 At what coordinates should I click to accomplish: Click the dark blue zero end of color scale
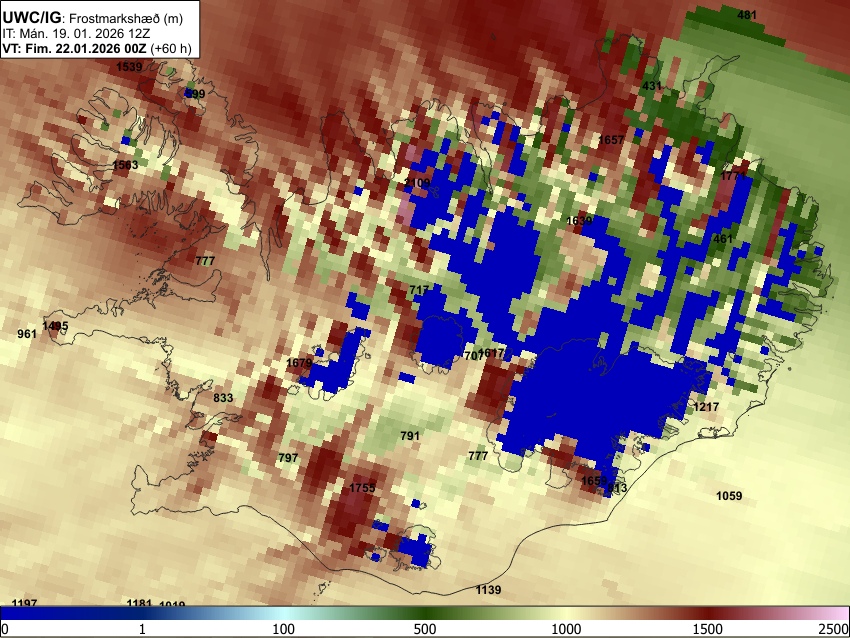click(7, 613)
